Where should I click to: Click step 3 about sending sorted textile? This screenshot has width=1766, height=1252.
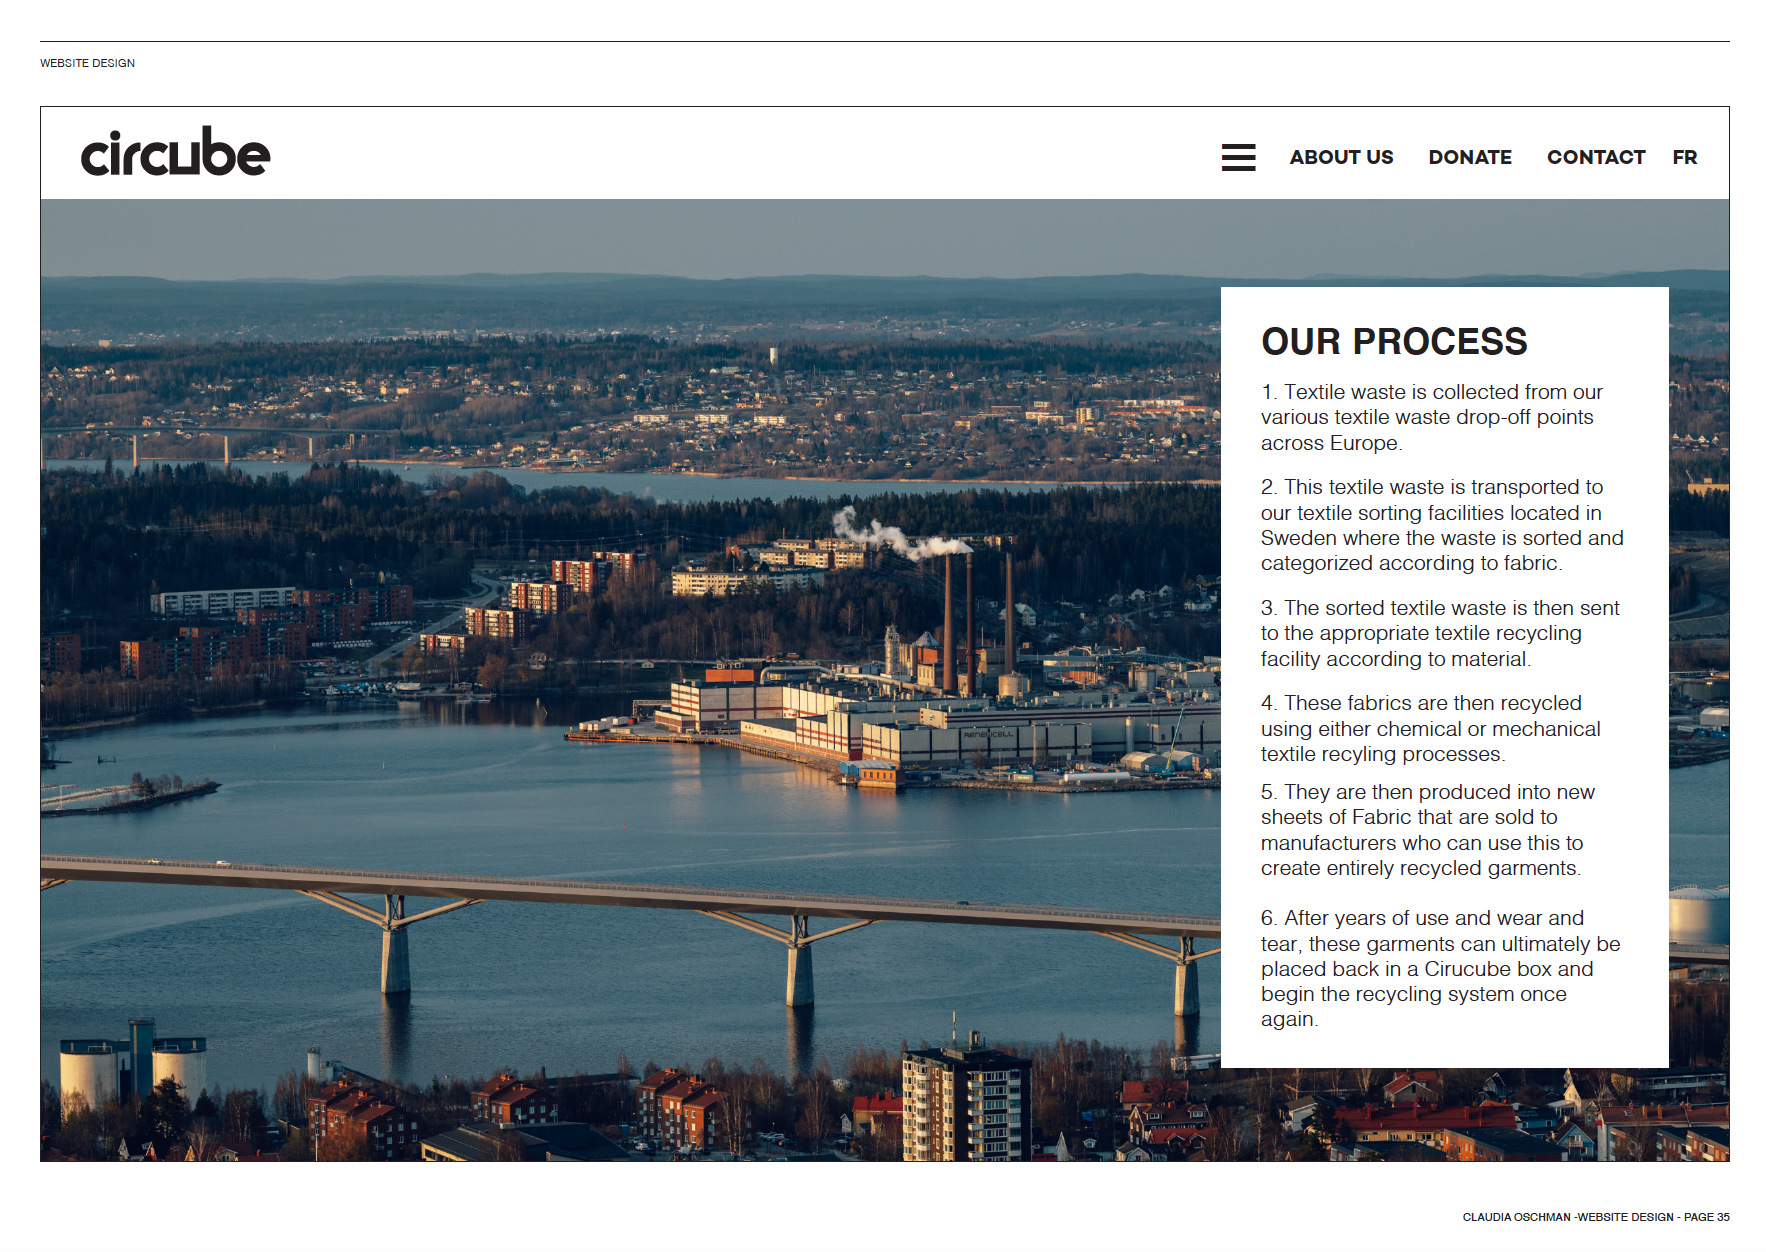point(1440,633)
